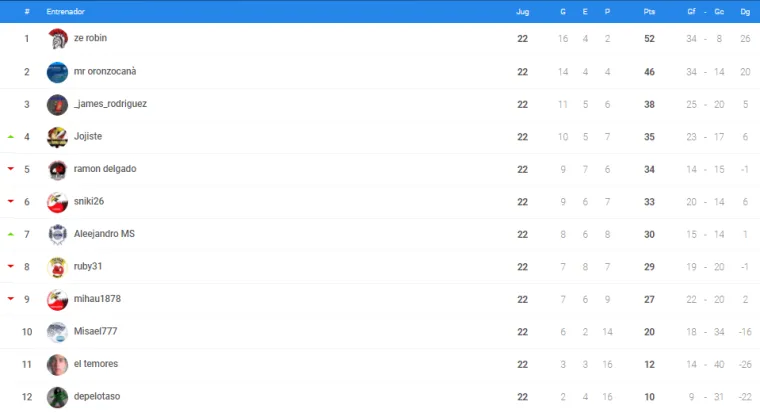Click green up arrow next to Jojiste

tap(11, 137)
